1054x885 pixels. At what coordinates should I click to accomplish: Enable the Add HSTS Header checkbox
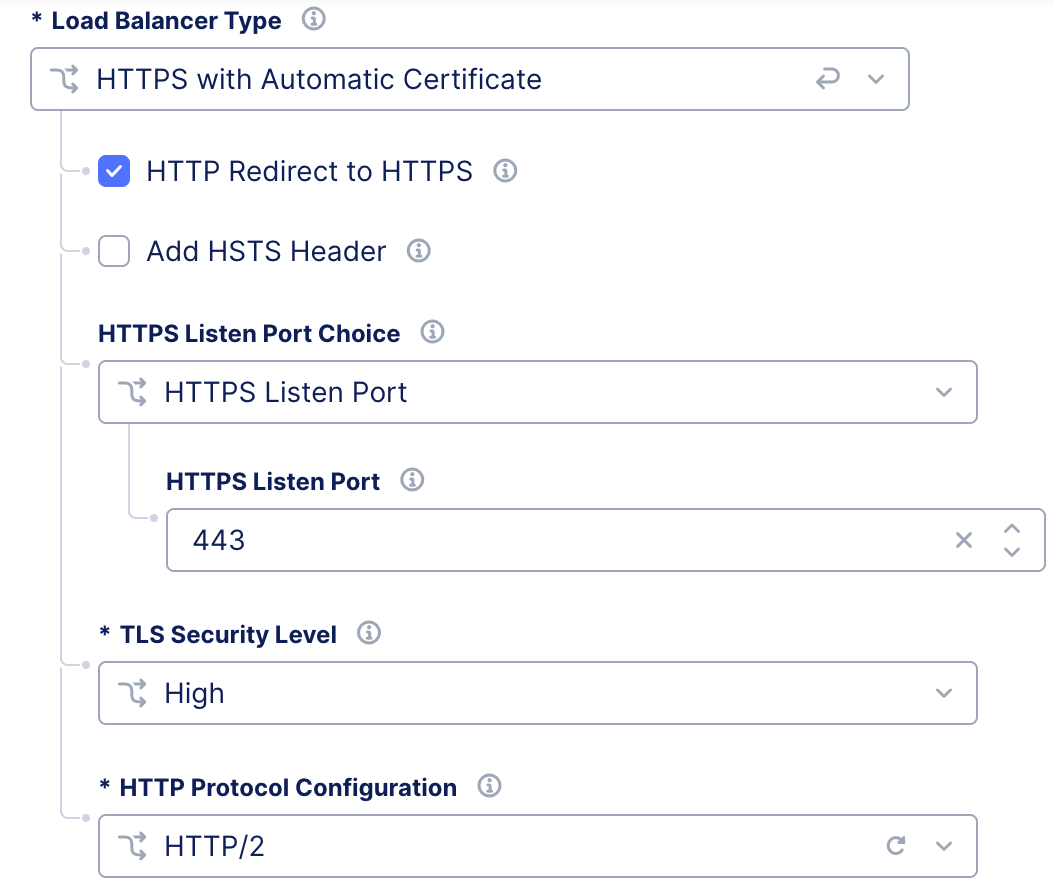113,251
